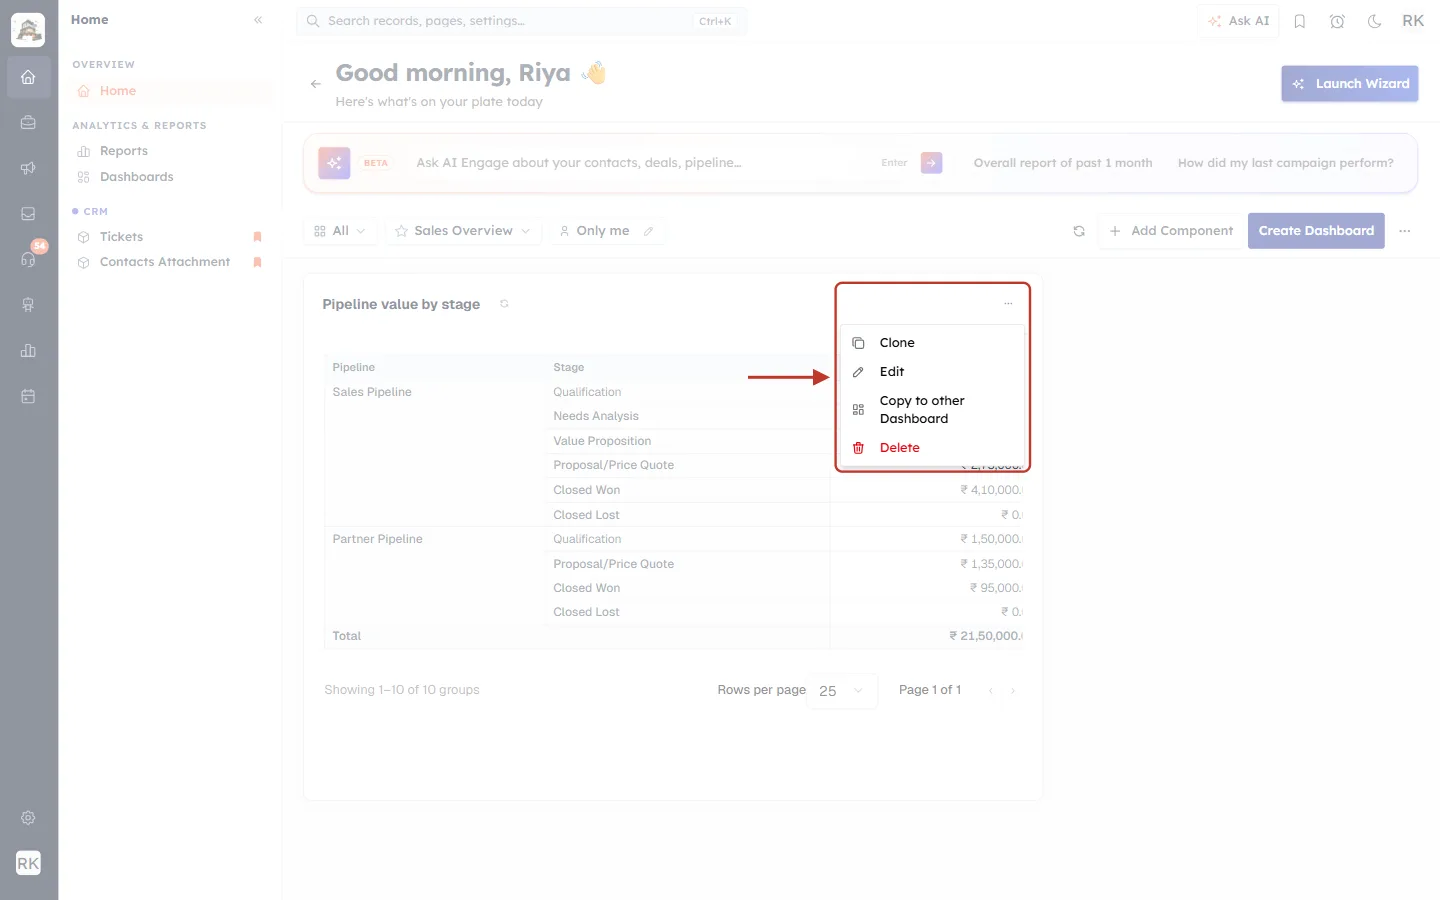Toggle the widget's three-dot options menu
Viewport: 1440px width, 900px height.
click(1008, 303)
